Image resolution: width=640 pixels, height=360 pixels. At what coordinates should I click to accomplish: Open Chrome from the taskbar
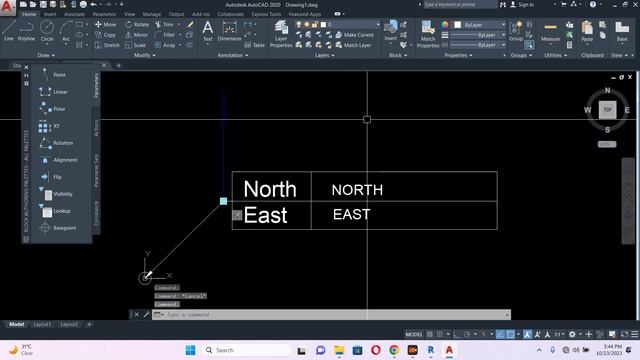coord(394,350)
